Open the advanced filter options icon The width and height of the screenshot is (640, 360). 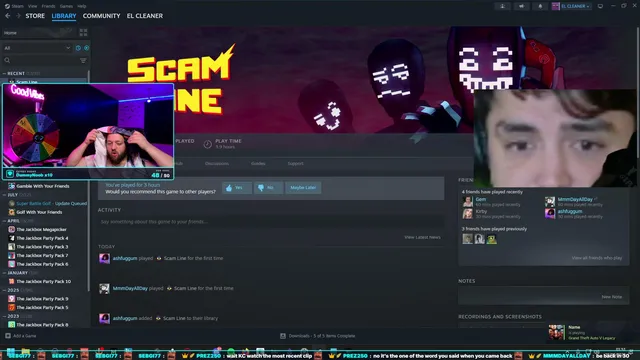coord(83,60)
